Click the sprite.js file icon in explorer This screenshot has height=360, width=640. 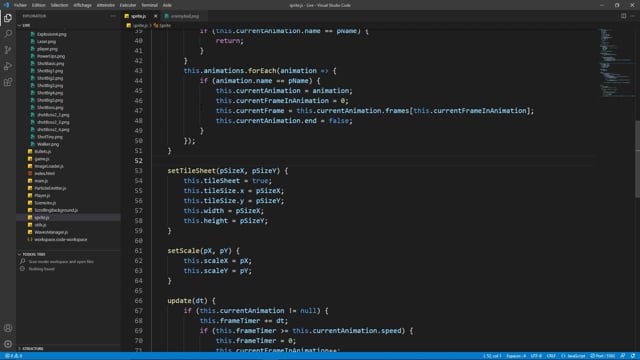point(30,218)
